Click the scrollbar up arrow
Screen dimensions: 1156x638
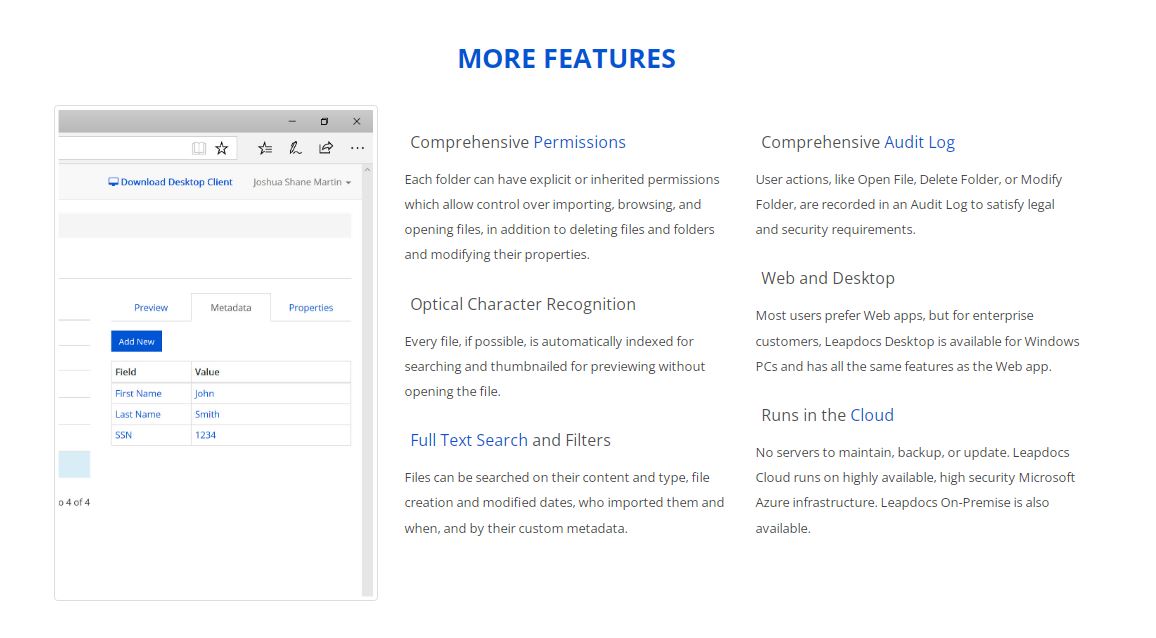367,170
